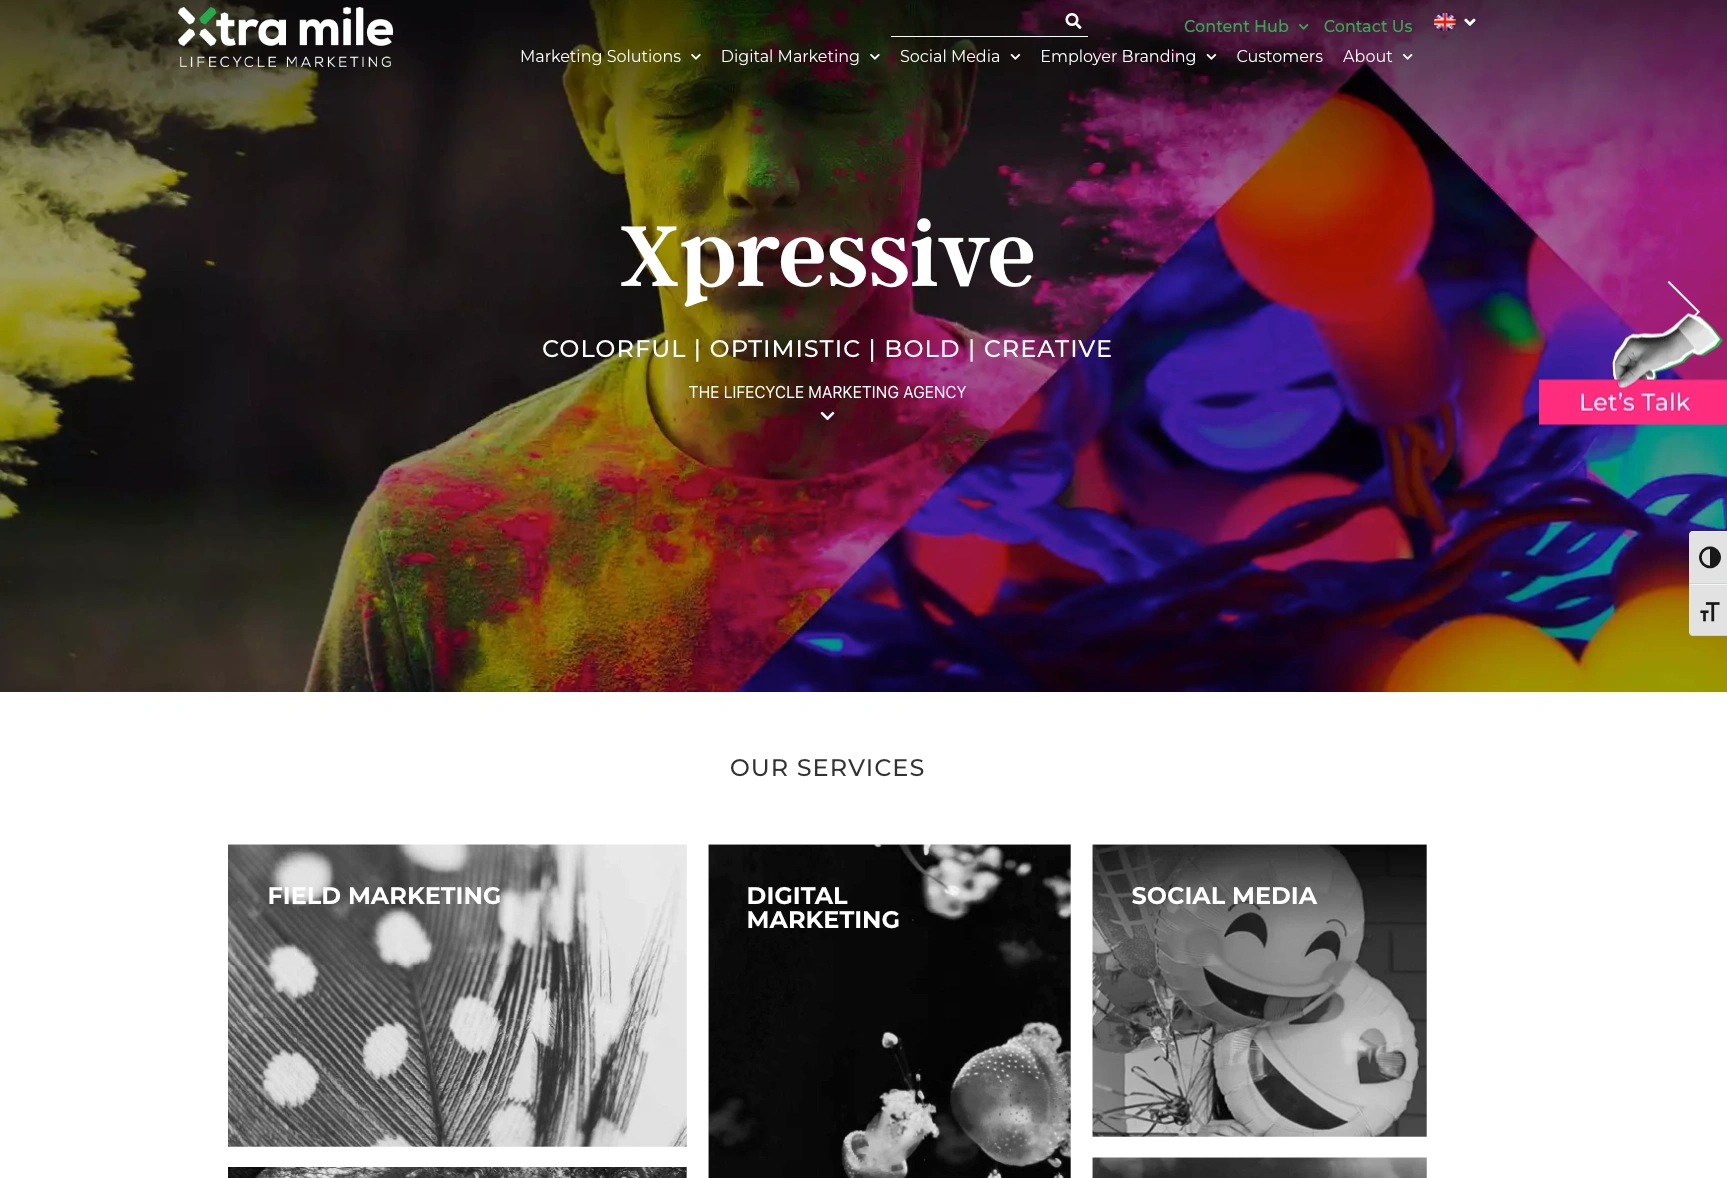Open the UK flag language selector

point(1454,22)
